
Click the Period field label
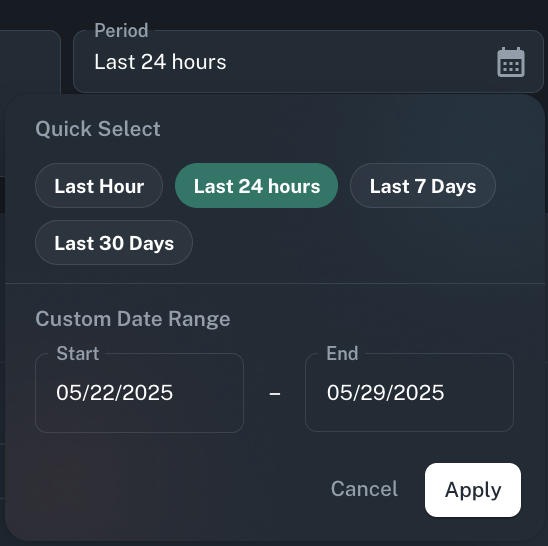121,30
